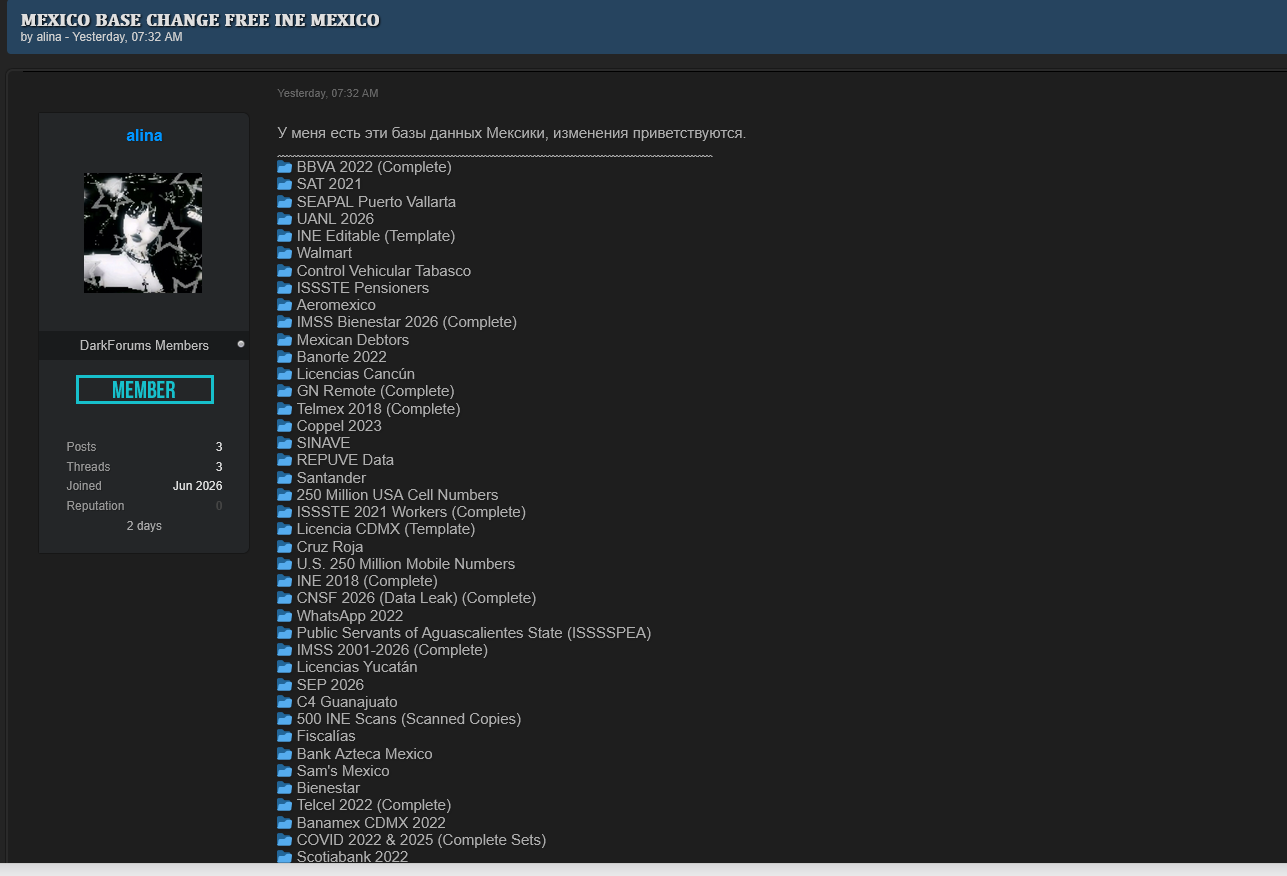Click the DarkForums Members group label
1287x876 pixels.
[144, 345]
